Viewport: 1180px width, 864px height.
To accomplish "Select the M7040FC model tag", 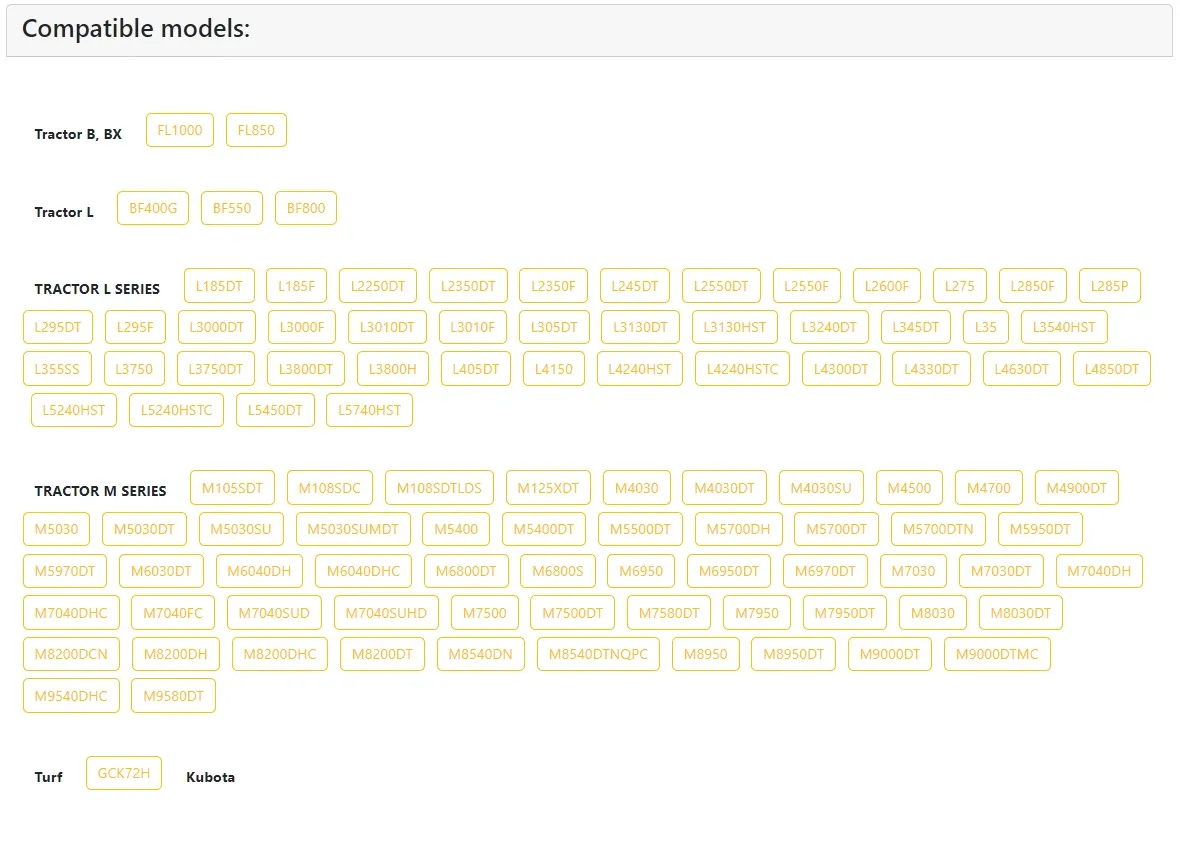I will 173,613.
